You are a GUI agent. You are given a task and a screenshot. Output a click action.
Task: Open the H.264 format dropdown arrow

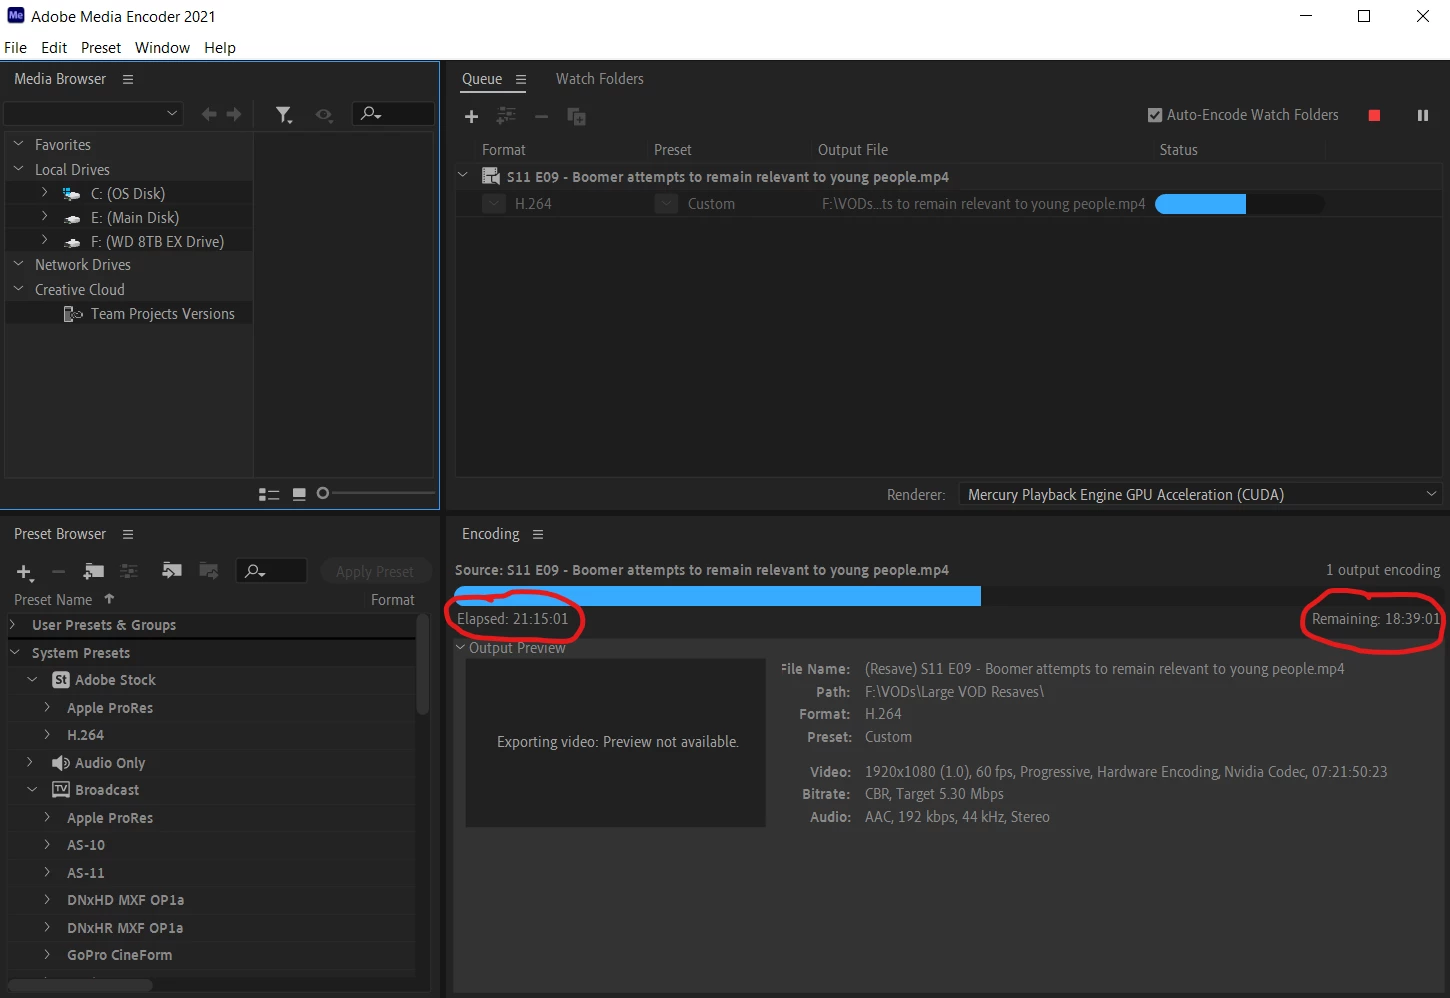[493, 204]
